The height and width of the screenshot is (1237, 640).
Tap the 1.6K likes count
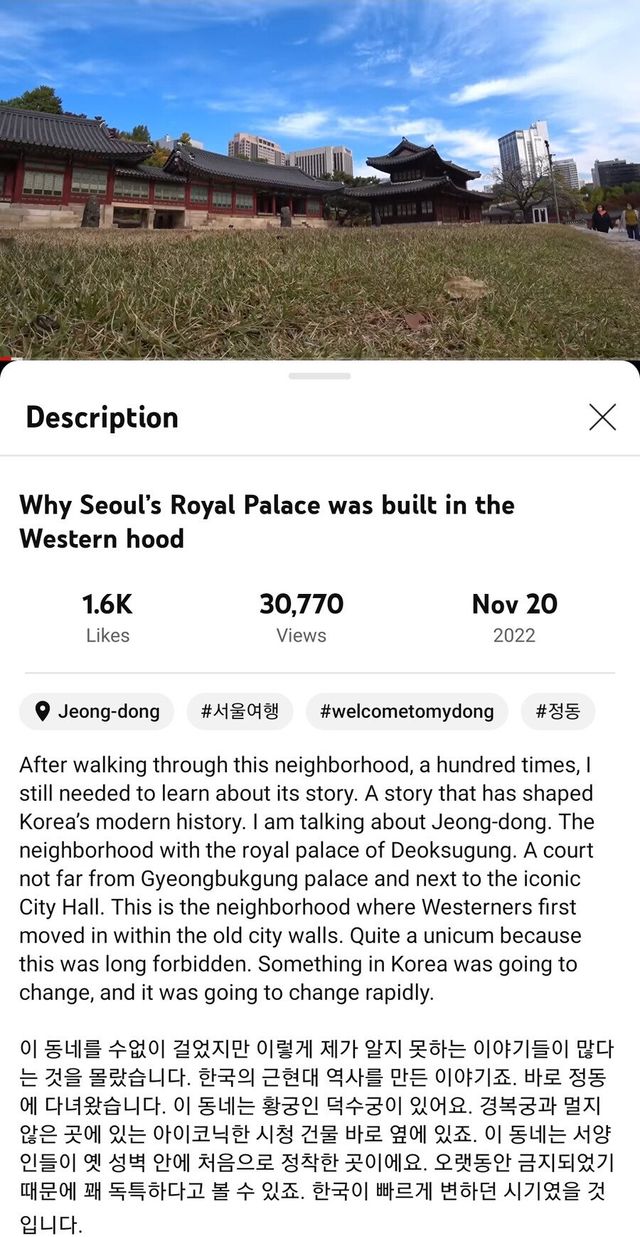pyautogui.click(x=107, y=604)
